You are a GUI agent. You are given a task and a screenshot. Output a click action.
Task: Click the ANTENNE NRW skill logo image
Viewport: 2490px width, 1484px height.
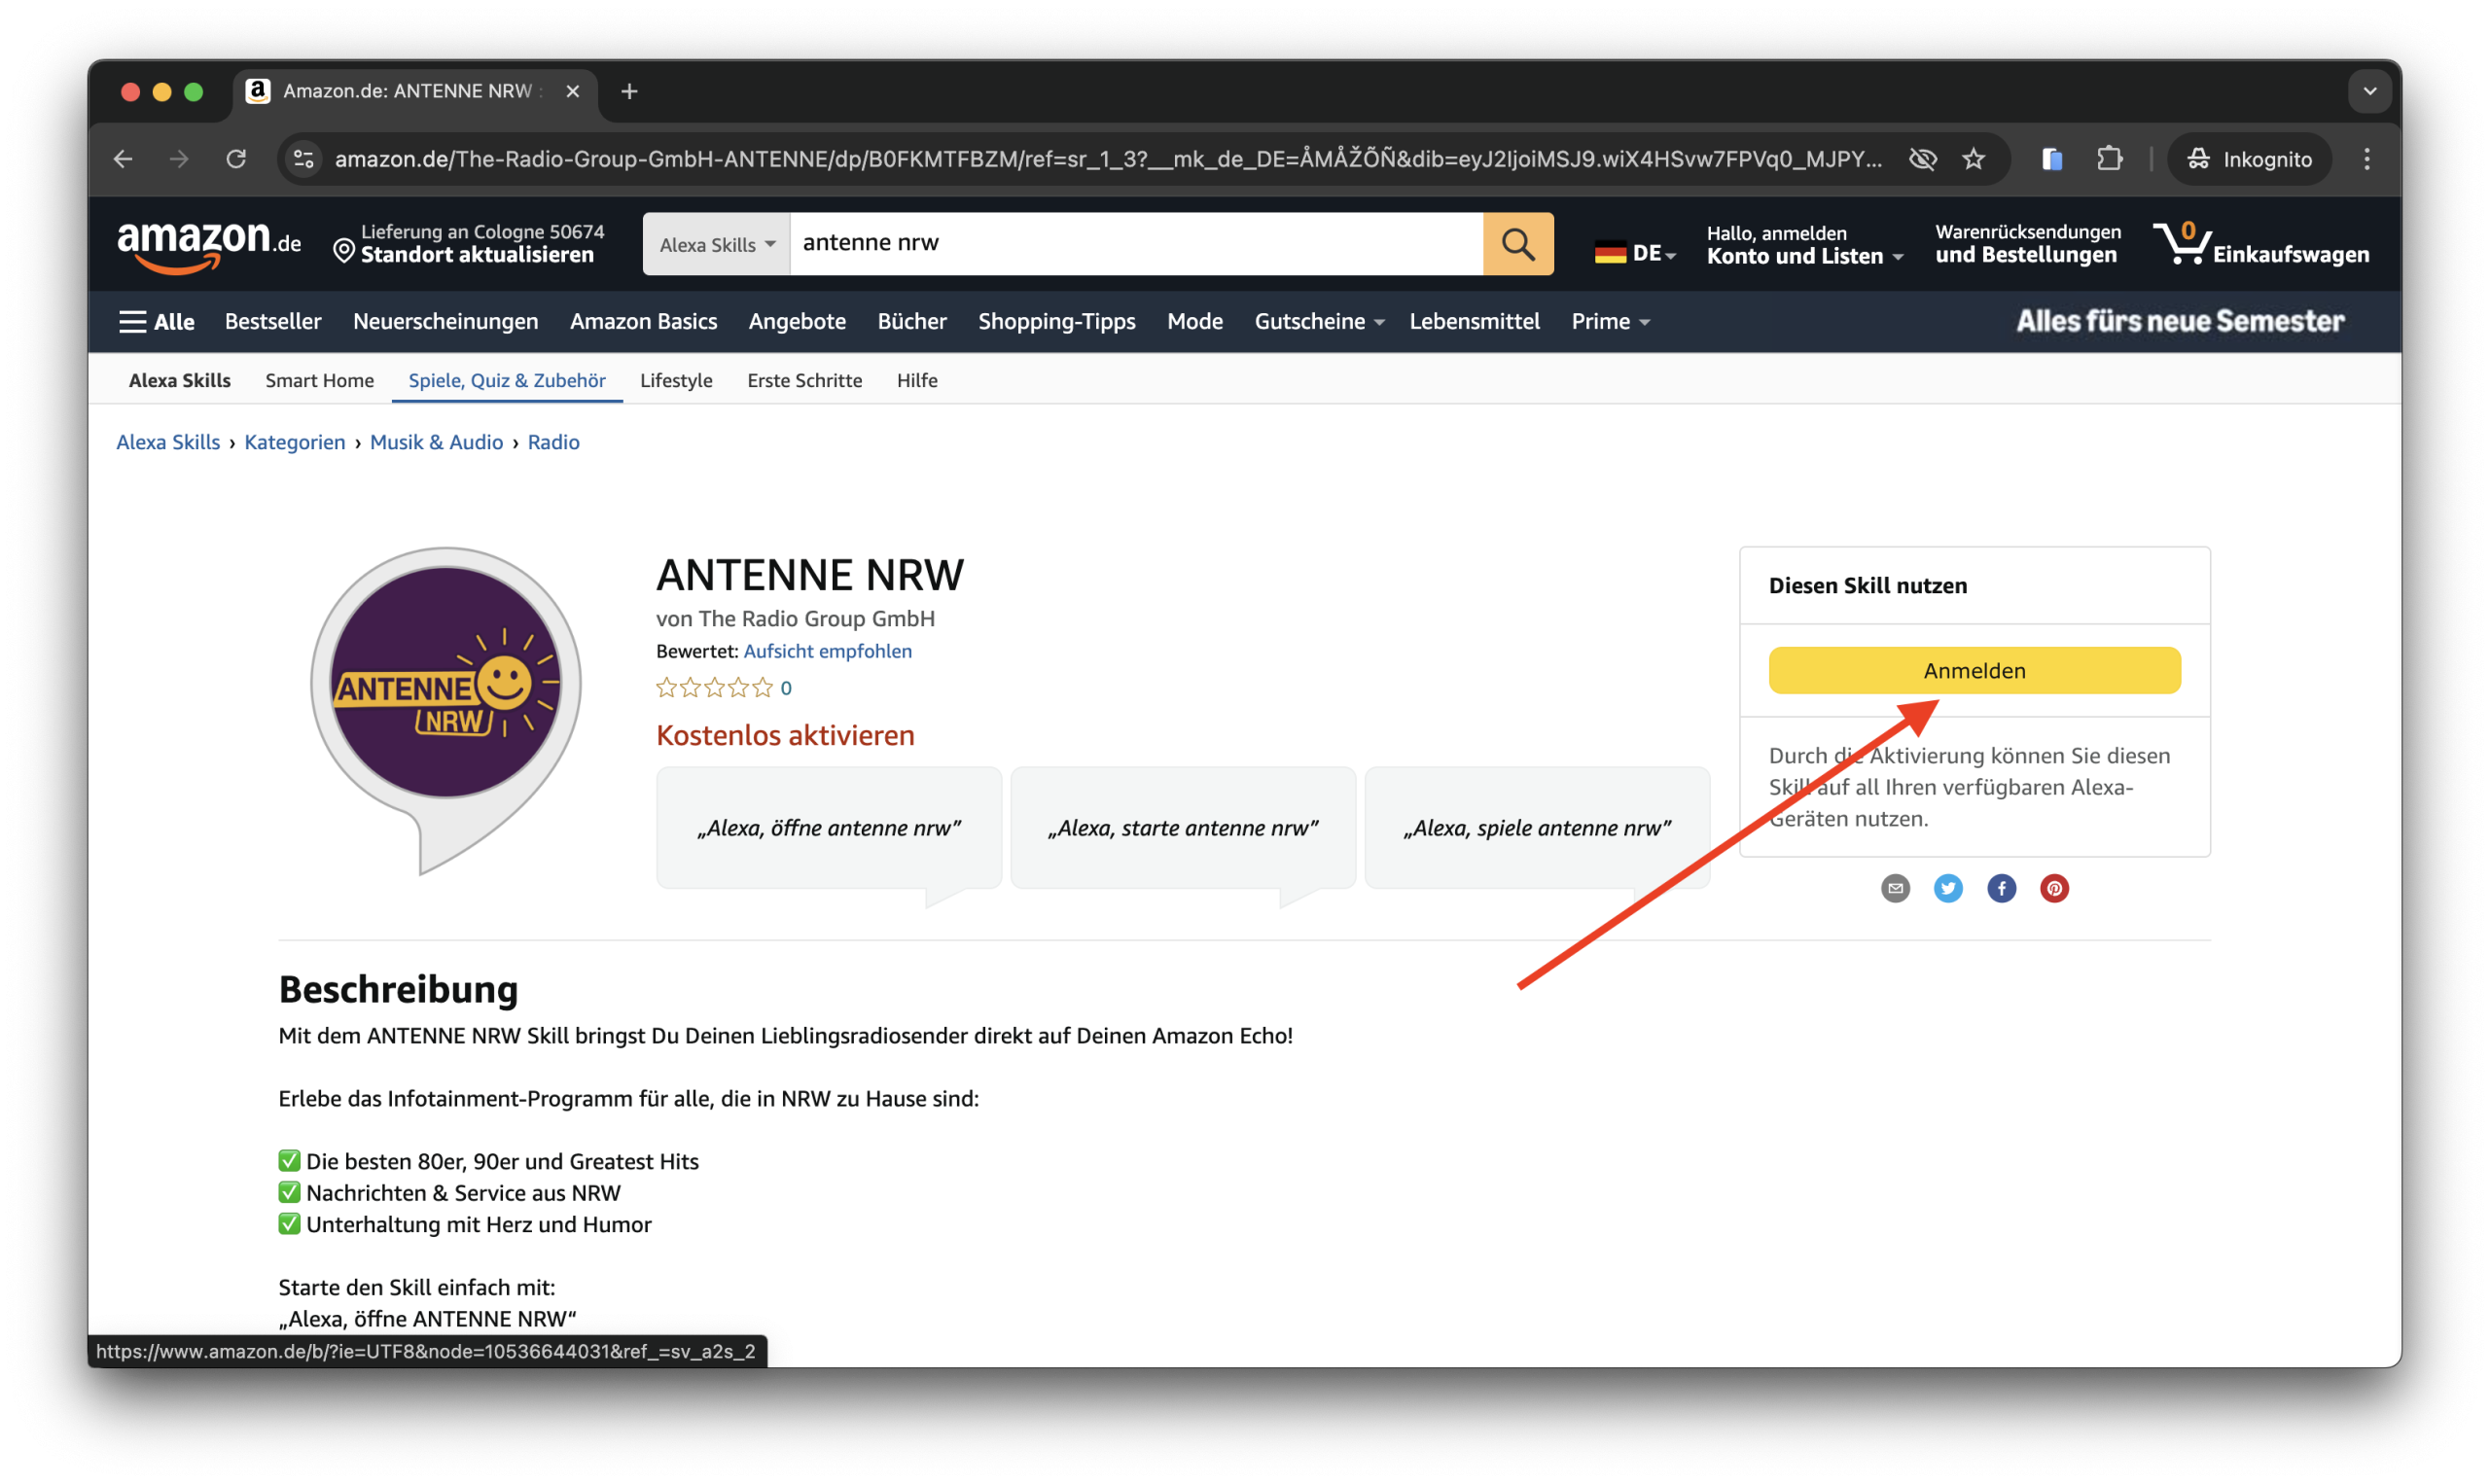point(446,710)
